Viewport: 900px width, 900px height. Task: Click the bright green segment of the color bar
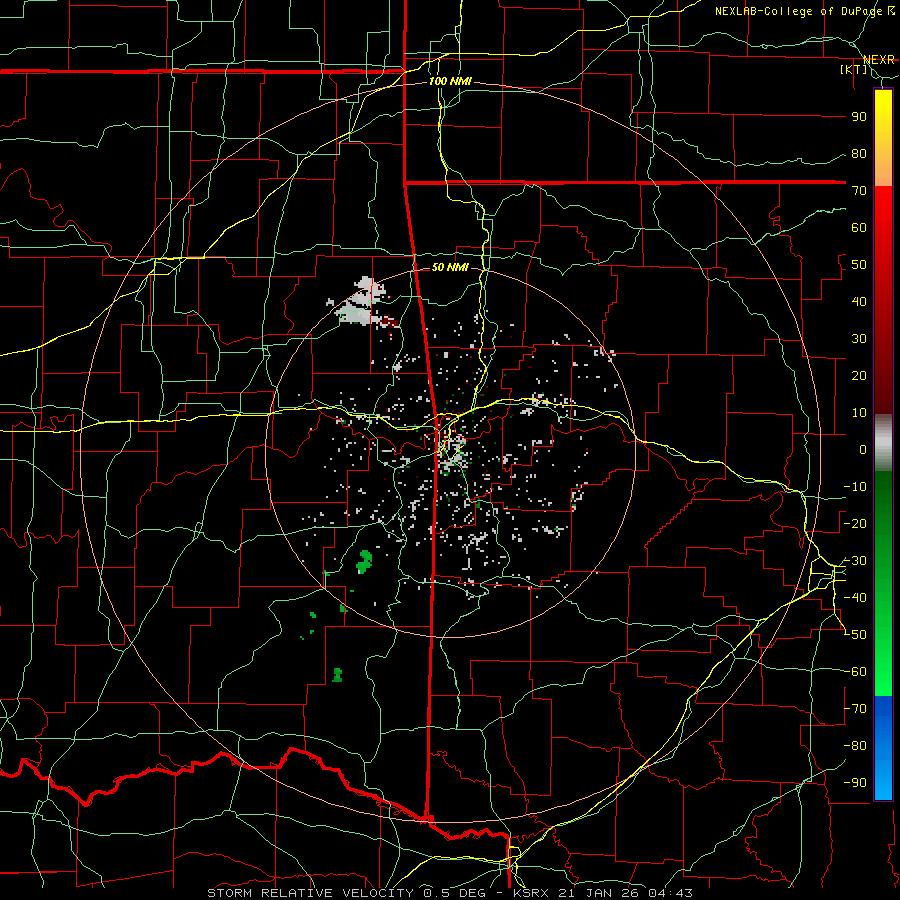pyautogui.click(x=883, y=660)
